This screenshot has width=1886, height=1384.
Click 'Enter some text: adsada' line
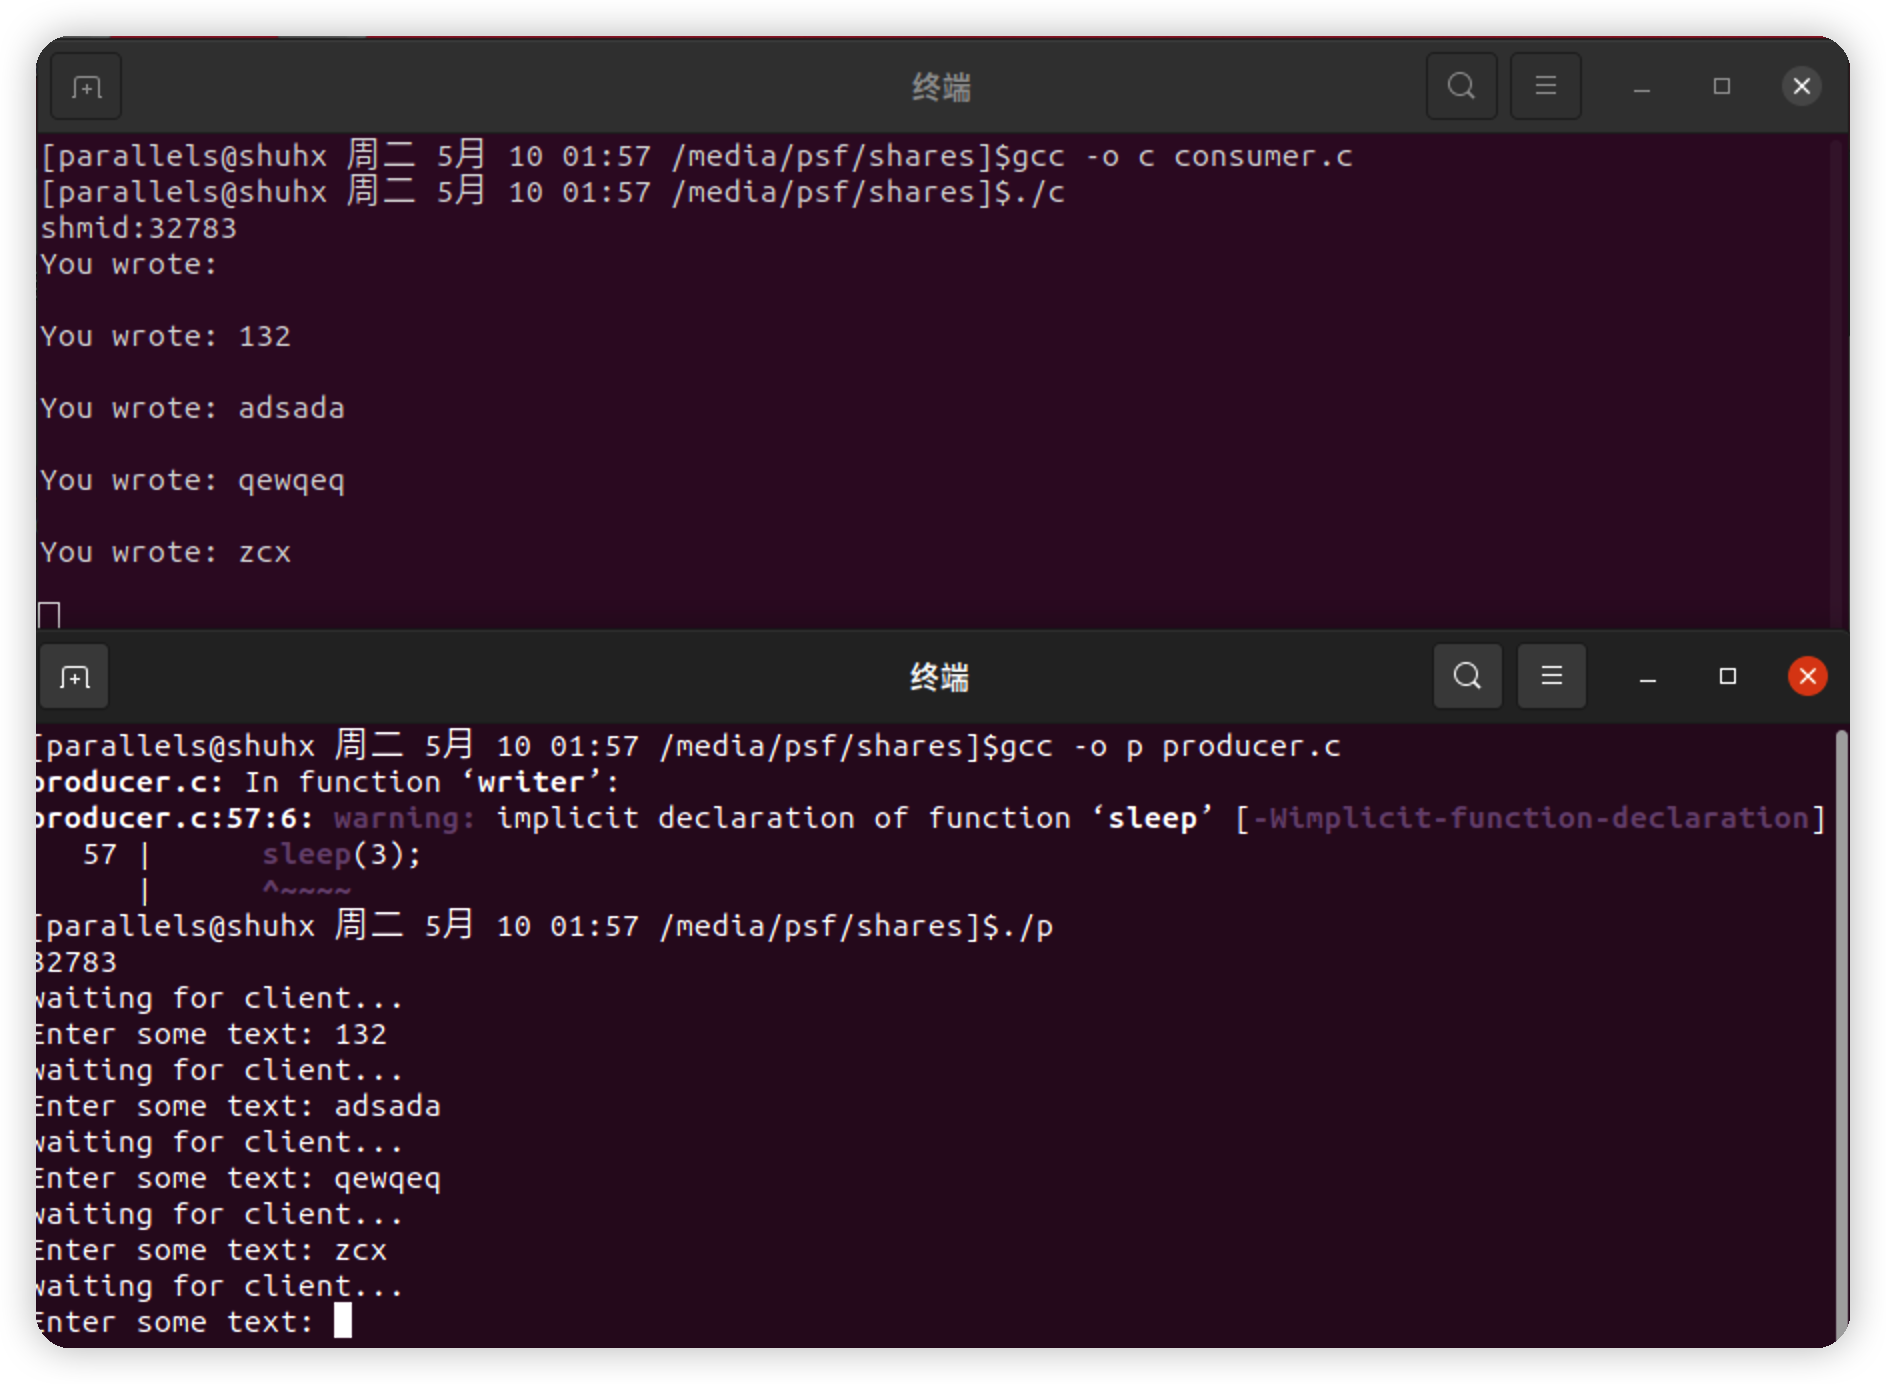click(x=238, y=1107)
